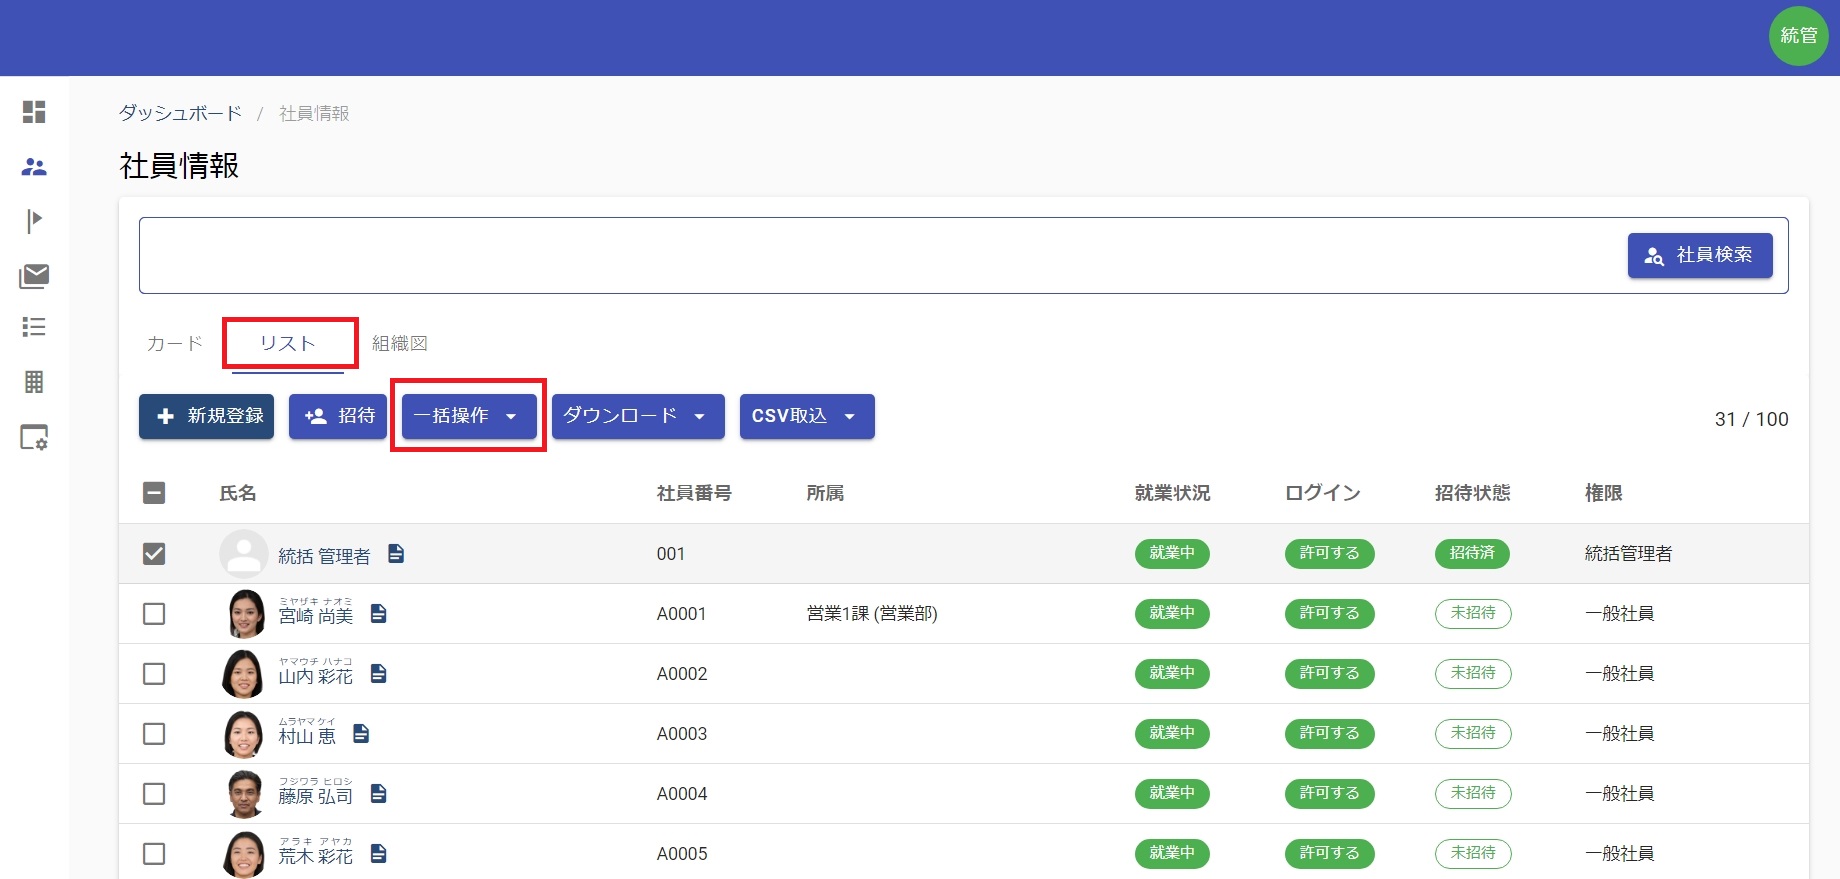Viewport: 1840px width, 879px height.
Task: Open the table grid icon in sidebar
Action: click(x=34, y=382)
